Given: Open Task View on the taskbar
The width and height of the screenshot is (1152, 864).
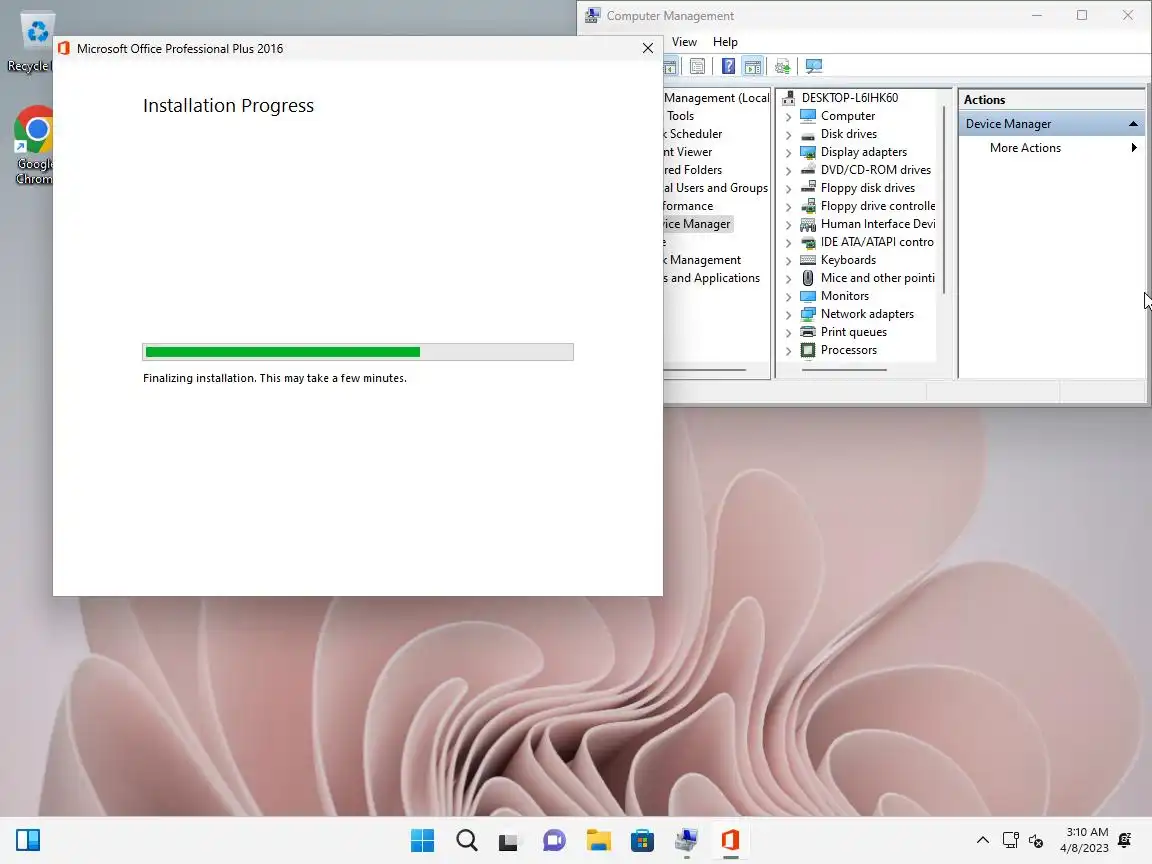Looking at the screenshot, I should pyautogui.click(x=508, y=840).
